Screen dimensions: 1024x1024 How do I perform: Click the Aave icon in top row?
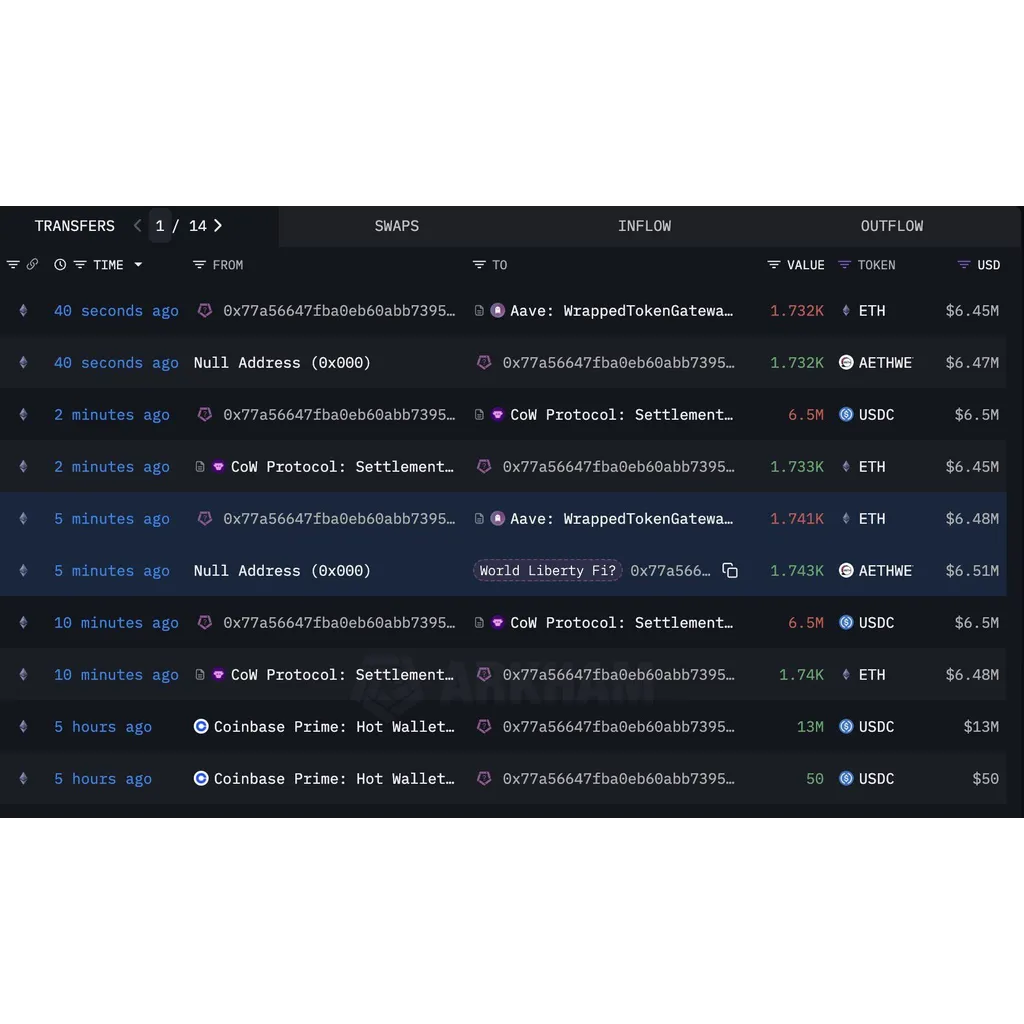pos(498,310)
